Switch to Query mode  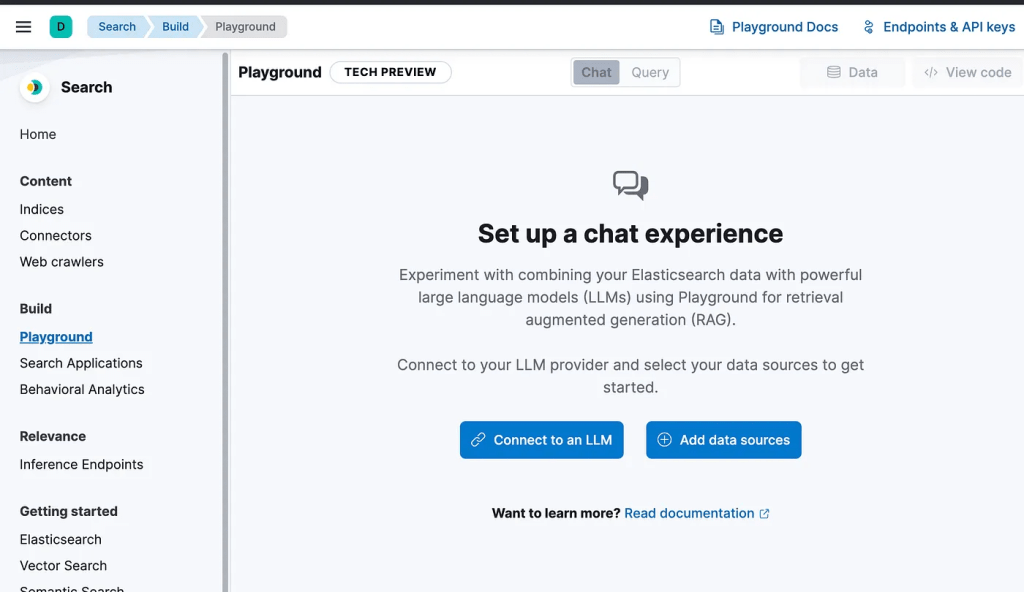(x=650, y=73)
